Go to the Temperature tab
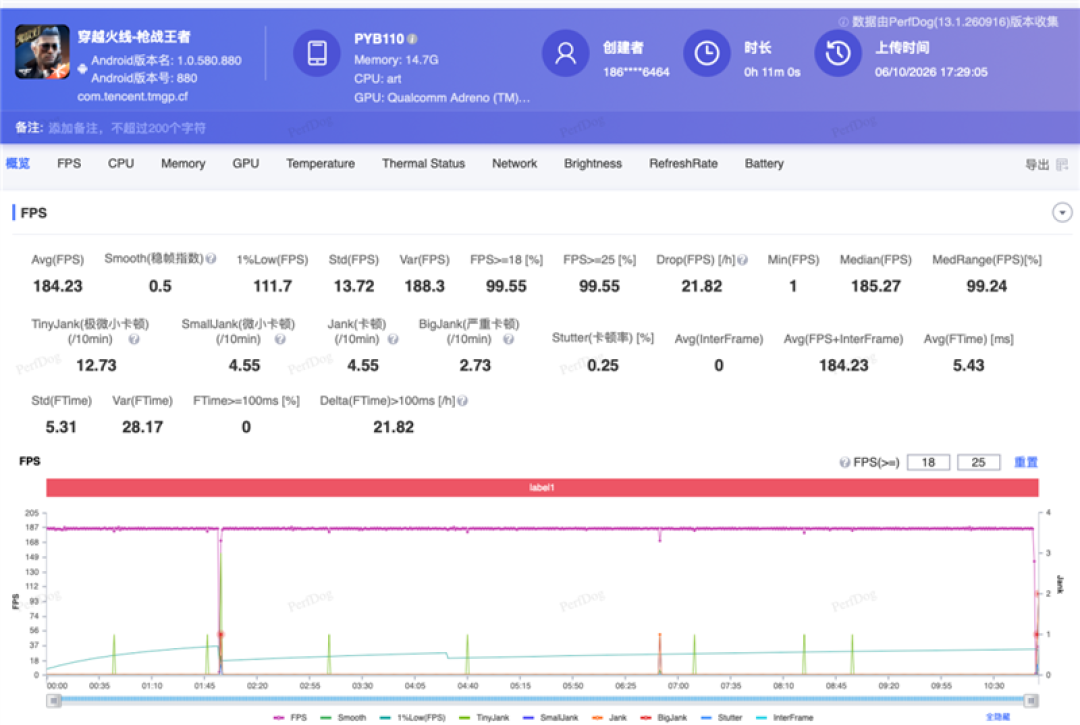1080x725 pixels. click(x=320, y=164)
